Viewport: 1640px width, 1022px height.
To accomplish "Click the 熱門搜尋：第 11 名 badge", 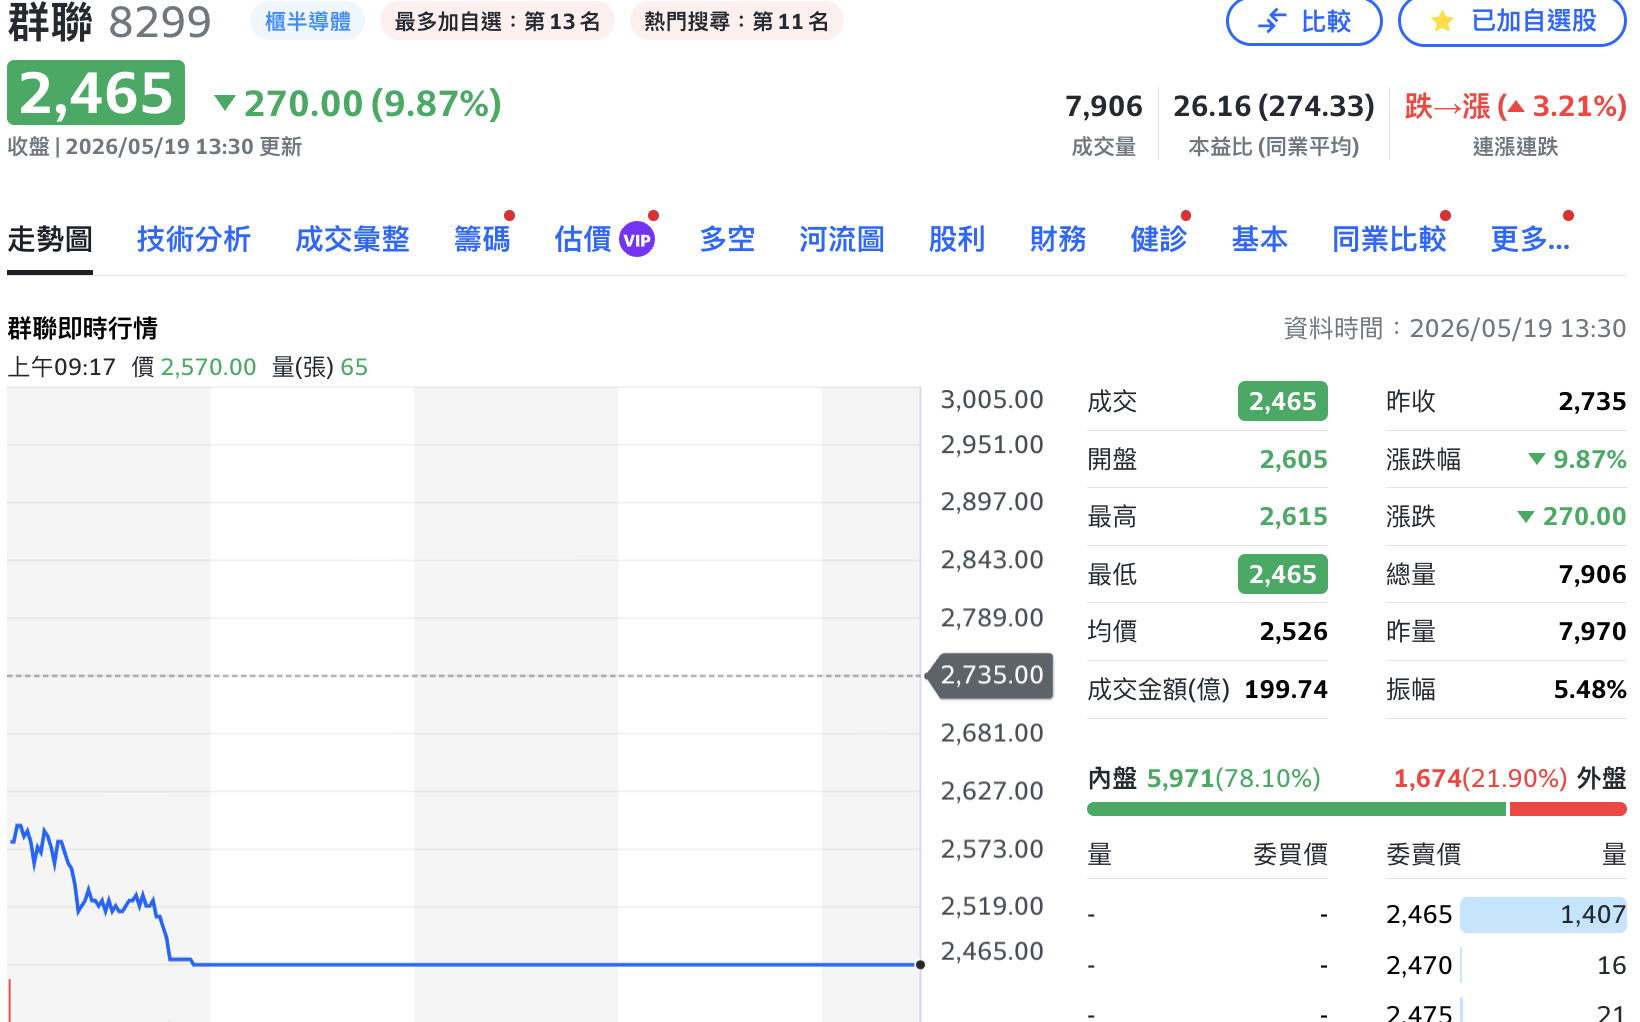I will [x=736, y=21].
